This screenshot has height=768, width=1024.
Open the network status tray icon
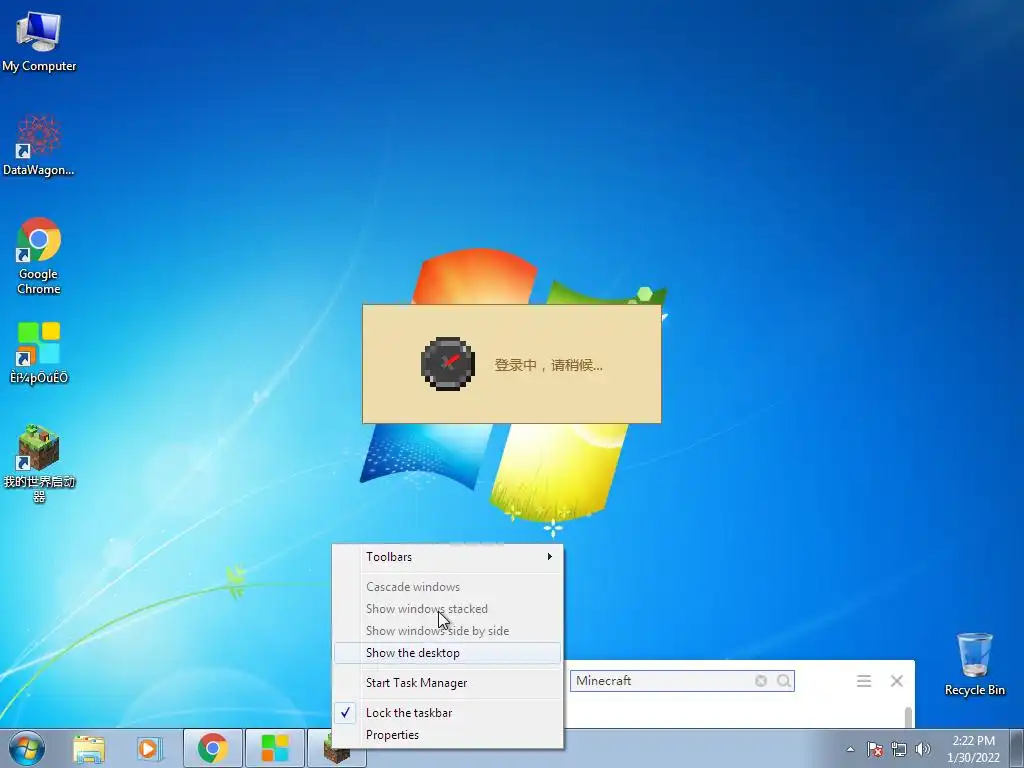tap(899, 749)
